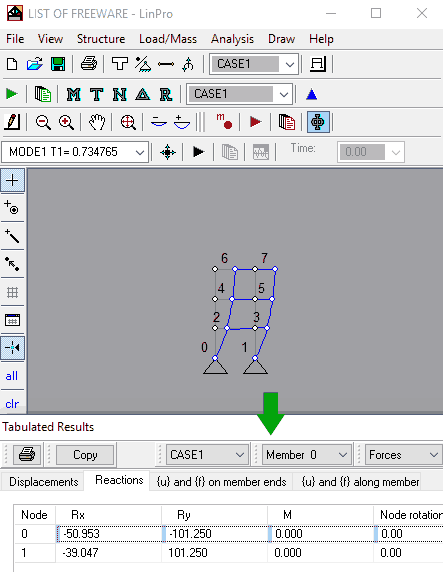Open the File menu

[15, 39]
